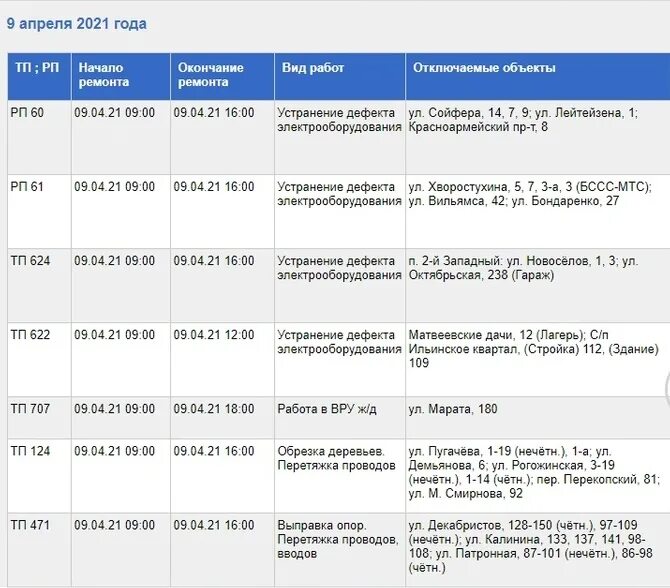The width and height of the screenshot is (670, 588).
Task: Select the 'ТП 622' cell
Action: [39, 359]
